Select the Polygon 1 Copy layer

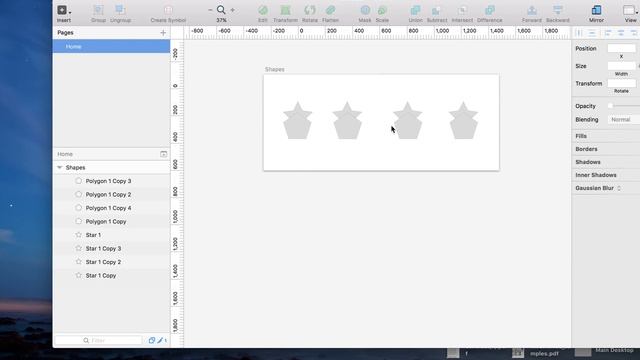[x=111, y=222]
